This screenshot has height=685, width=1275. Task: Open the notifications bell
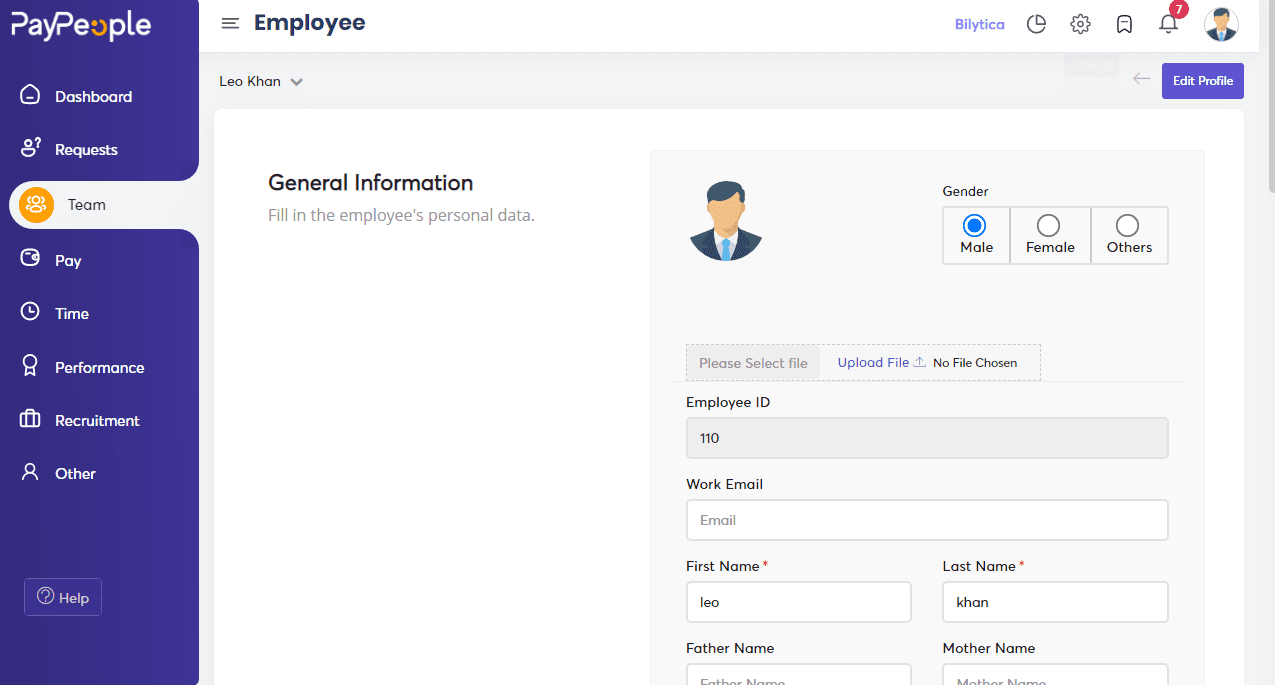point(1168,24)
